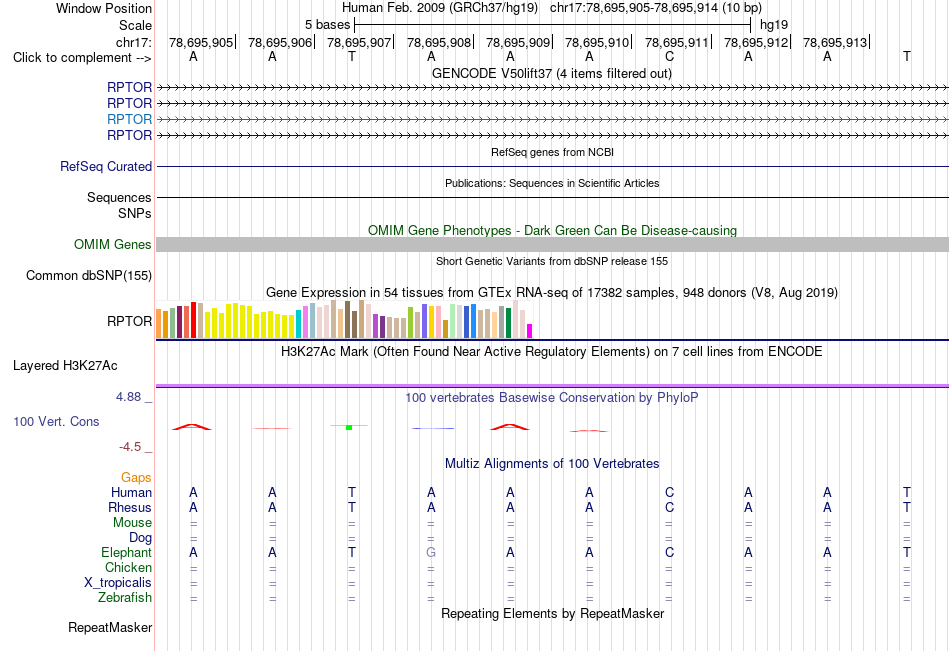Click the 'Click to complement -->' label
Image resolution: width=950 pixels, height=651 pixels.
(x=82, y=58)
